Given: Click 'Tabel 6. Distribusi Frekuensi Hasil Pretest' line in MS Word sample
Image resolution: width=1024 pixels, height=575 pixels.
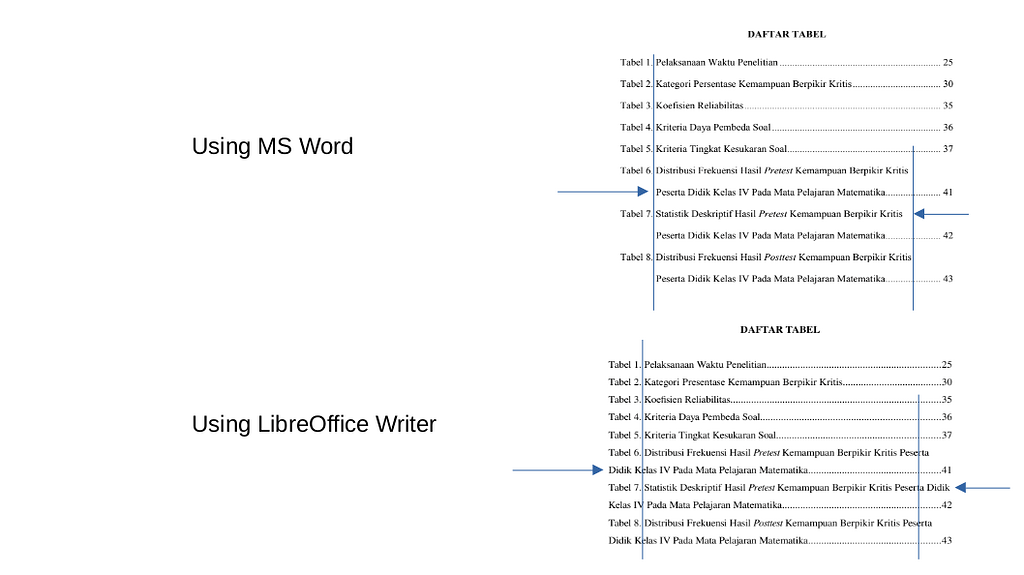Looking at the screenshot, I should click(764, 171).
